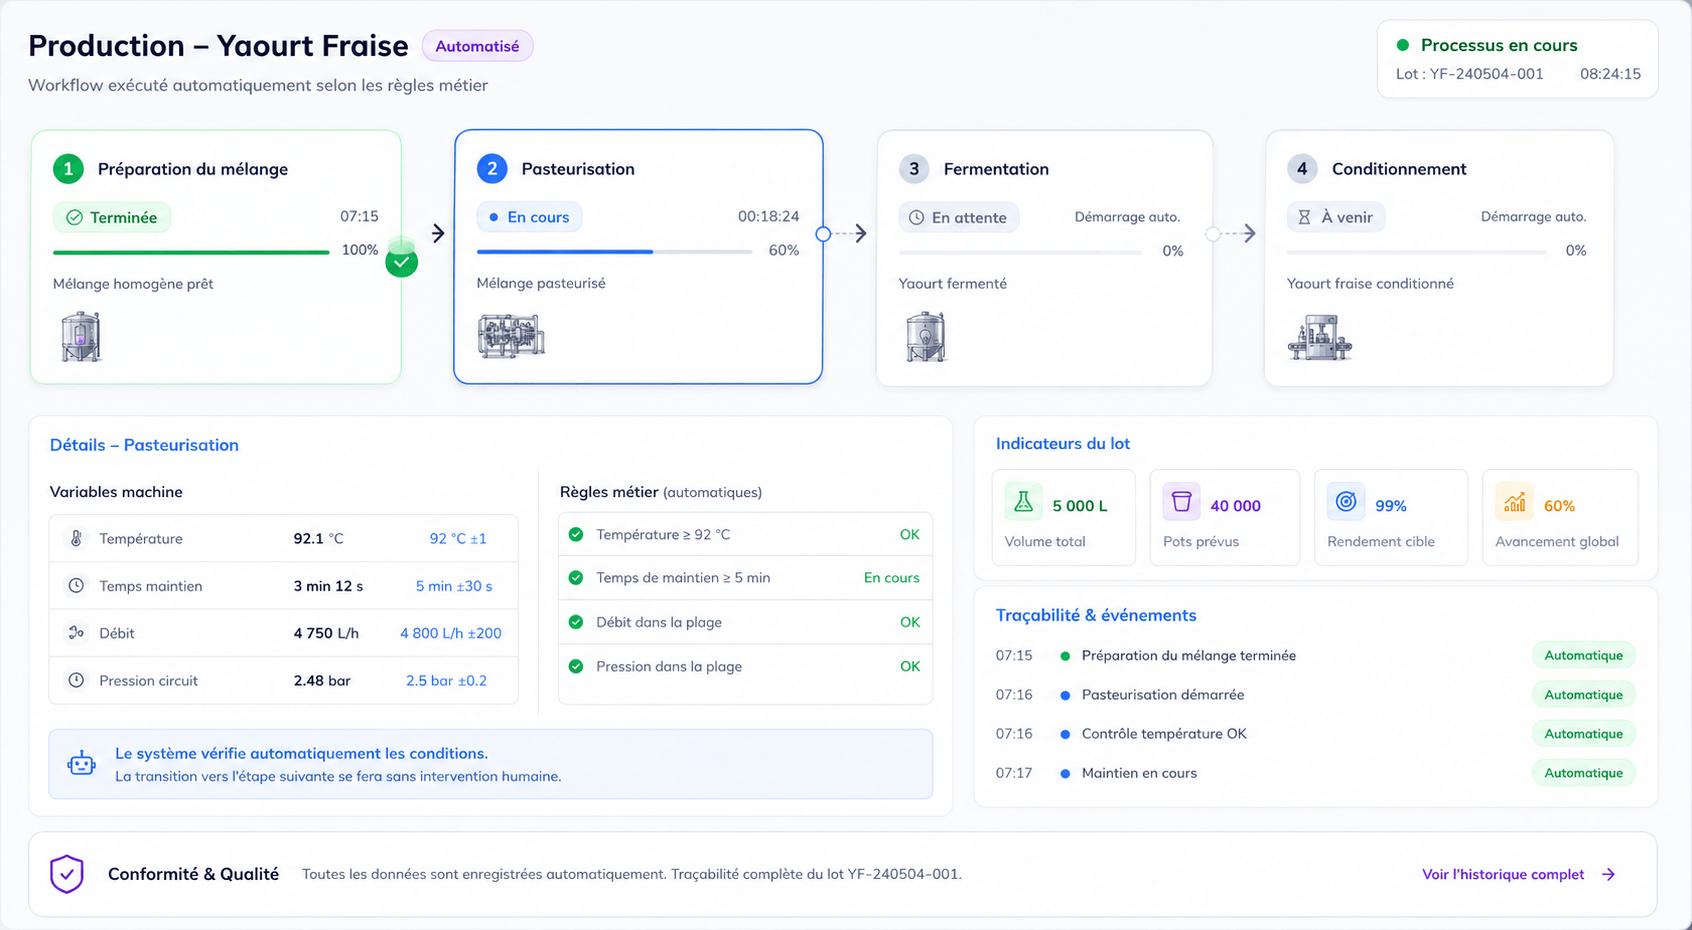The height and width of the screenshot is (930, 1692).
Task: Click the target icon for Rendement cible
Action: pyautogui.click(x=1346, y=502)
